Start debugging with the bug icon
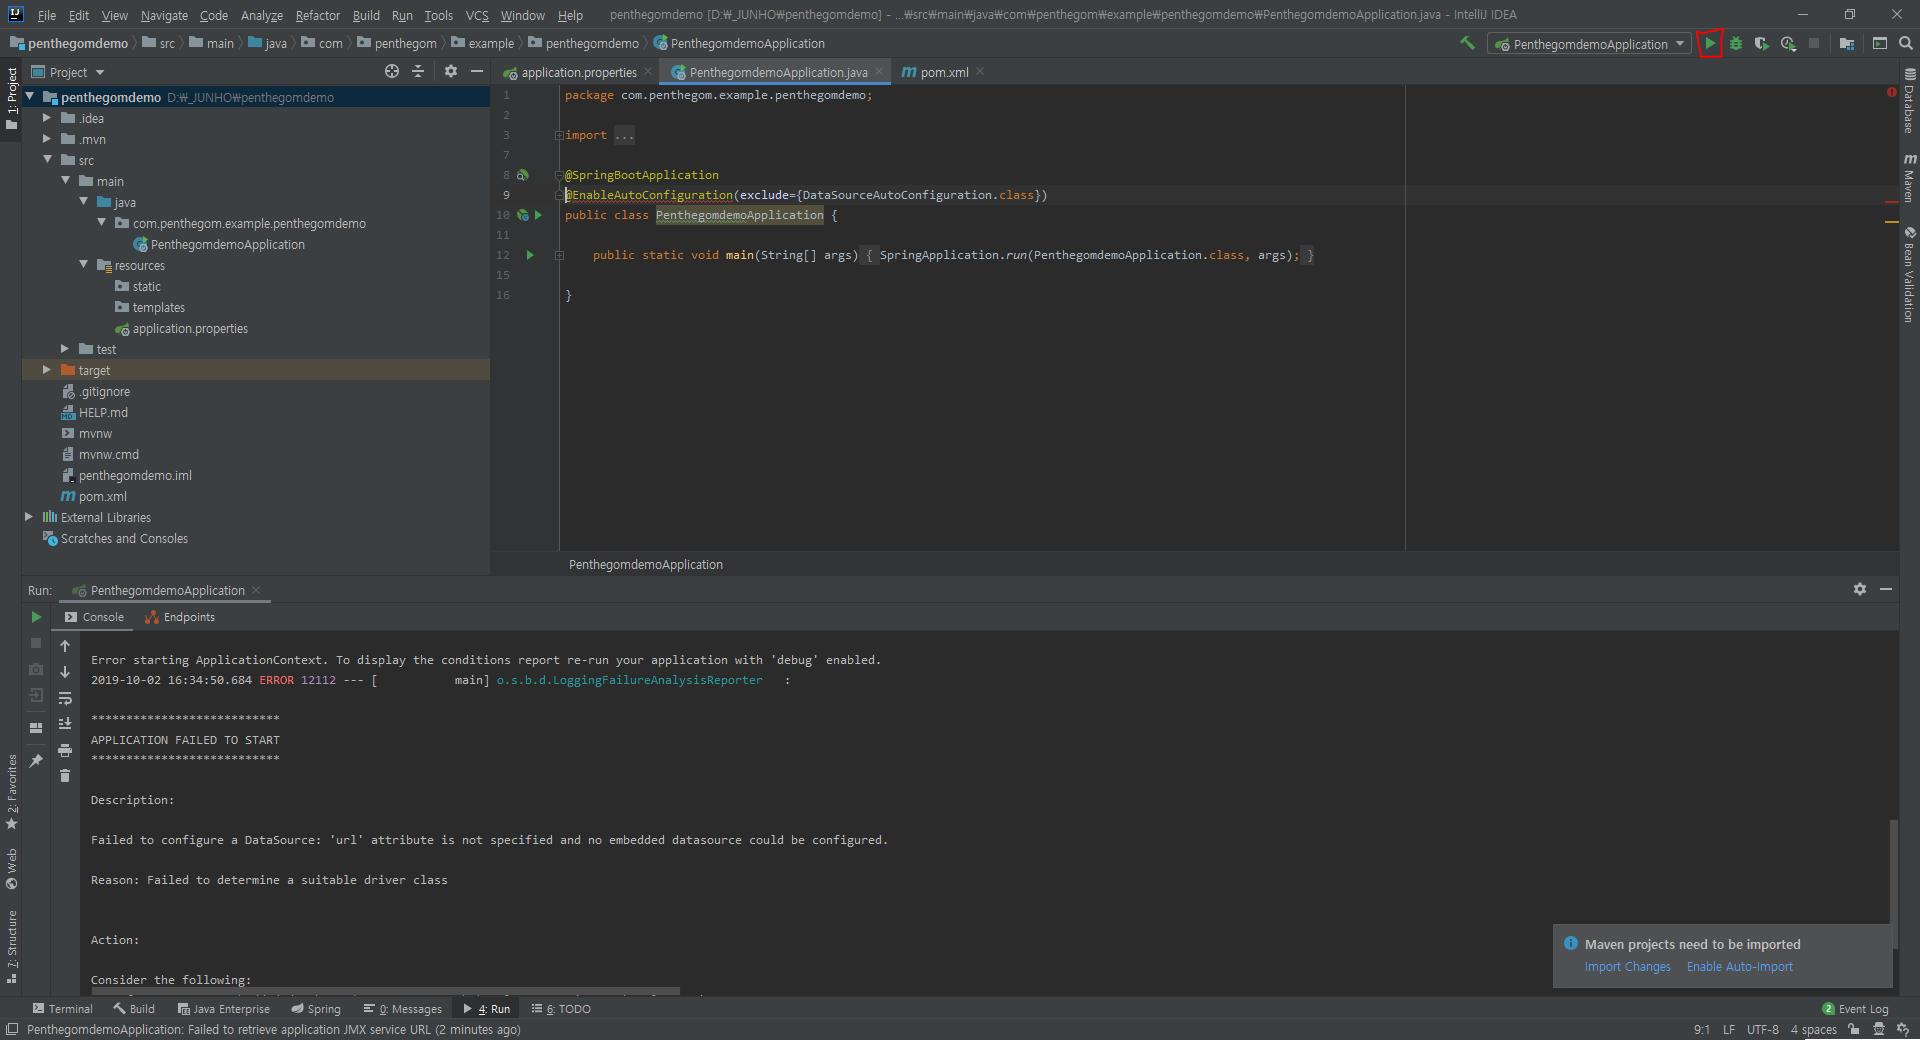Image resolution: width=1920 pixels, height=1040 pixels. pos(1736,44)
